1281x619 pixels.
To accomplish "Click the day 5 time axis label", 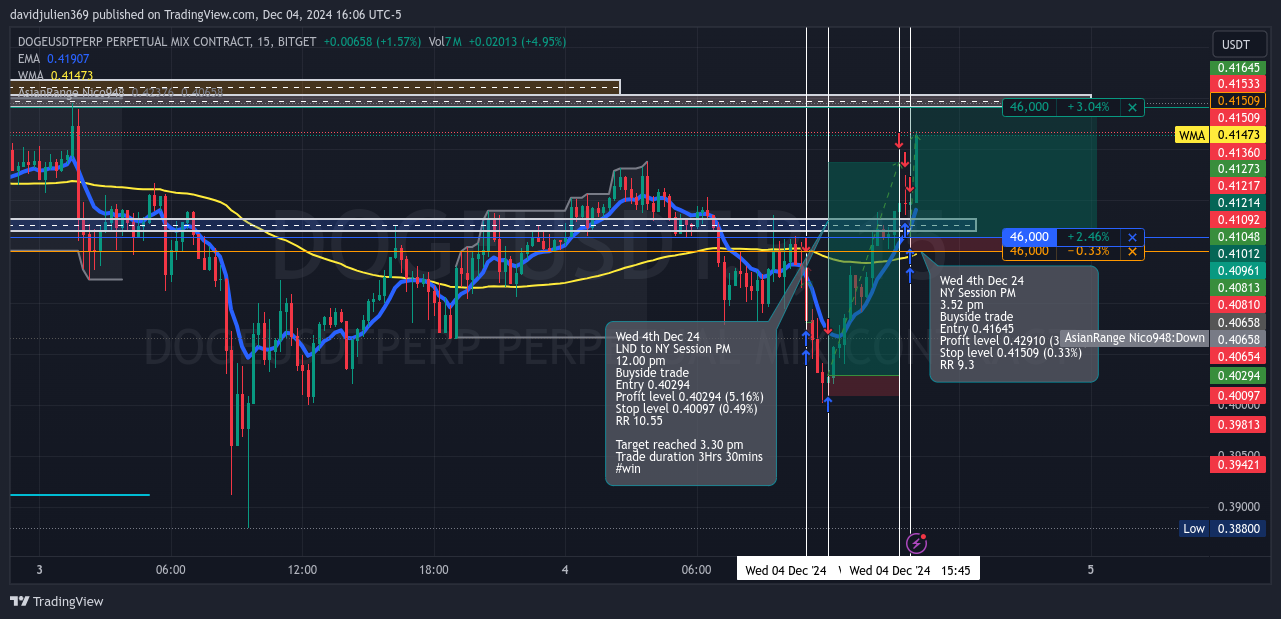I will [x=1091, y=570].
